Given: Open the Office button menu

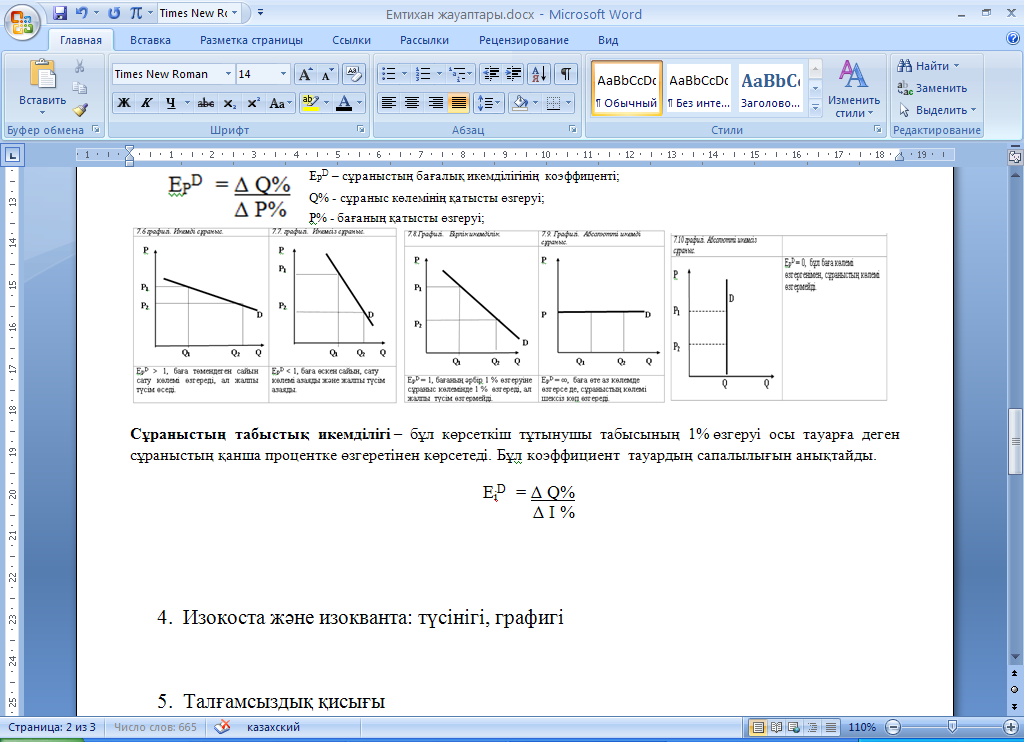Looking at the screenshot, I should tap(22, 23).
